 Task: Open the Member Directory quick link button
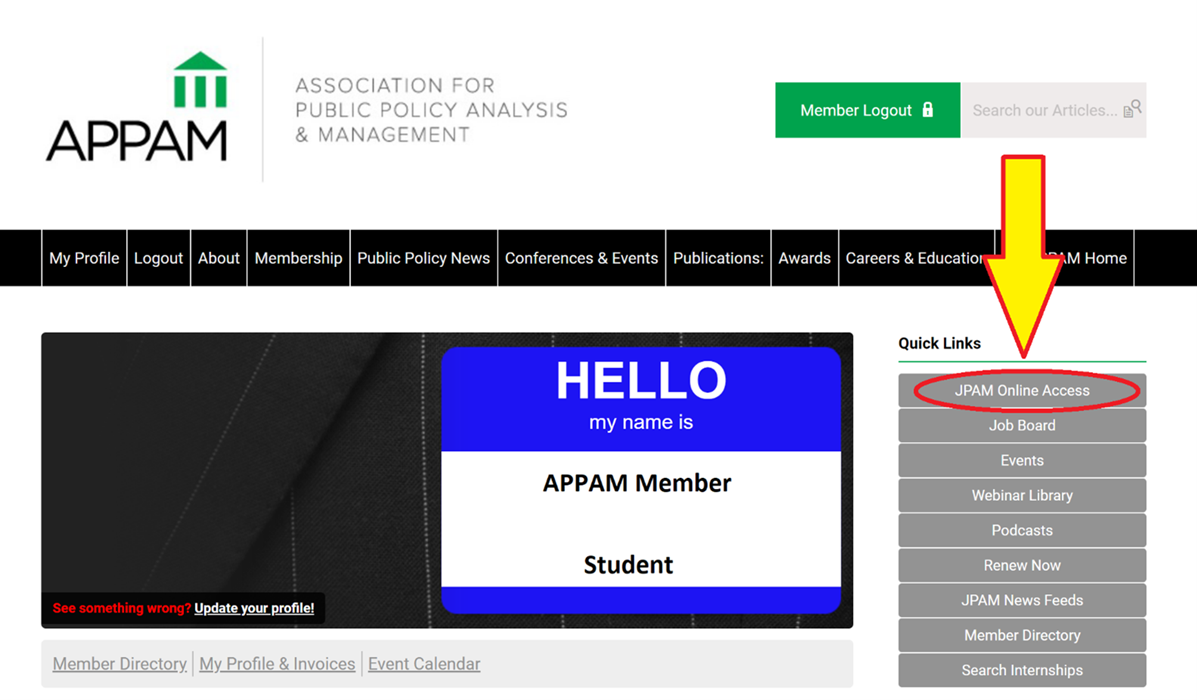(x=1022, y=635)
